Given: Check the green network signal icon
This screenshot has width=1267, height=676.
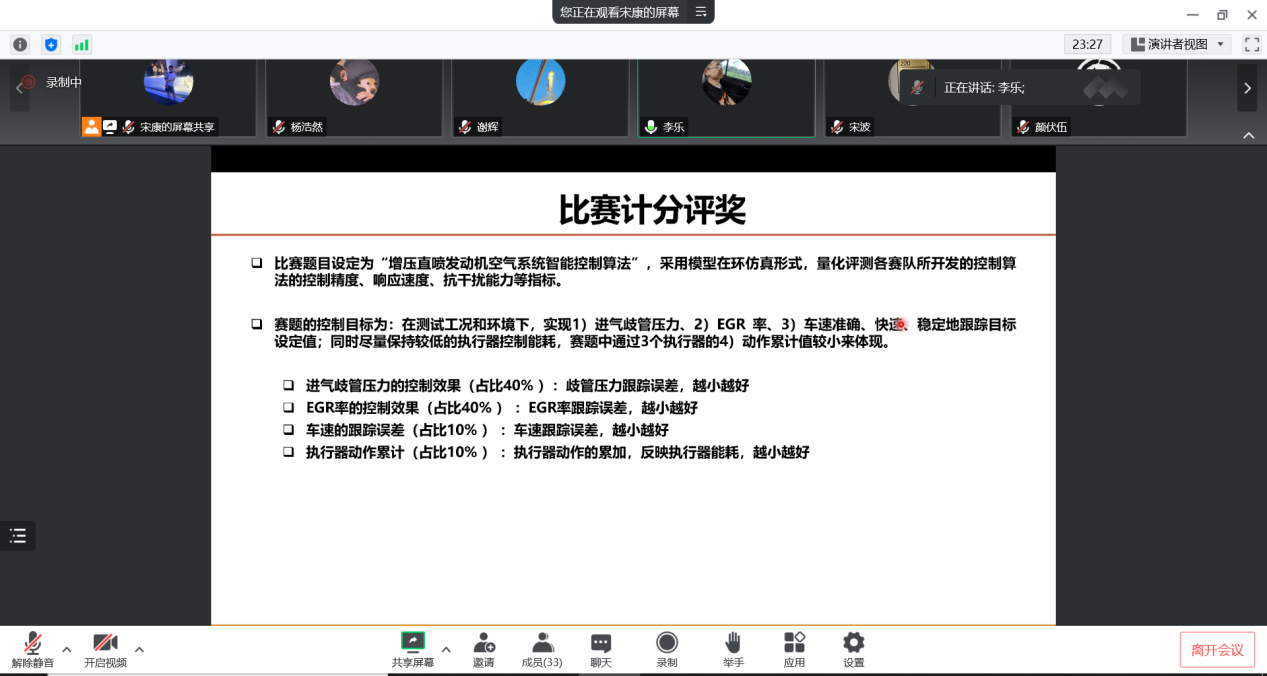Looking at the screenshot, I should click(x=82, y=45).
